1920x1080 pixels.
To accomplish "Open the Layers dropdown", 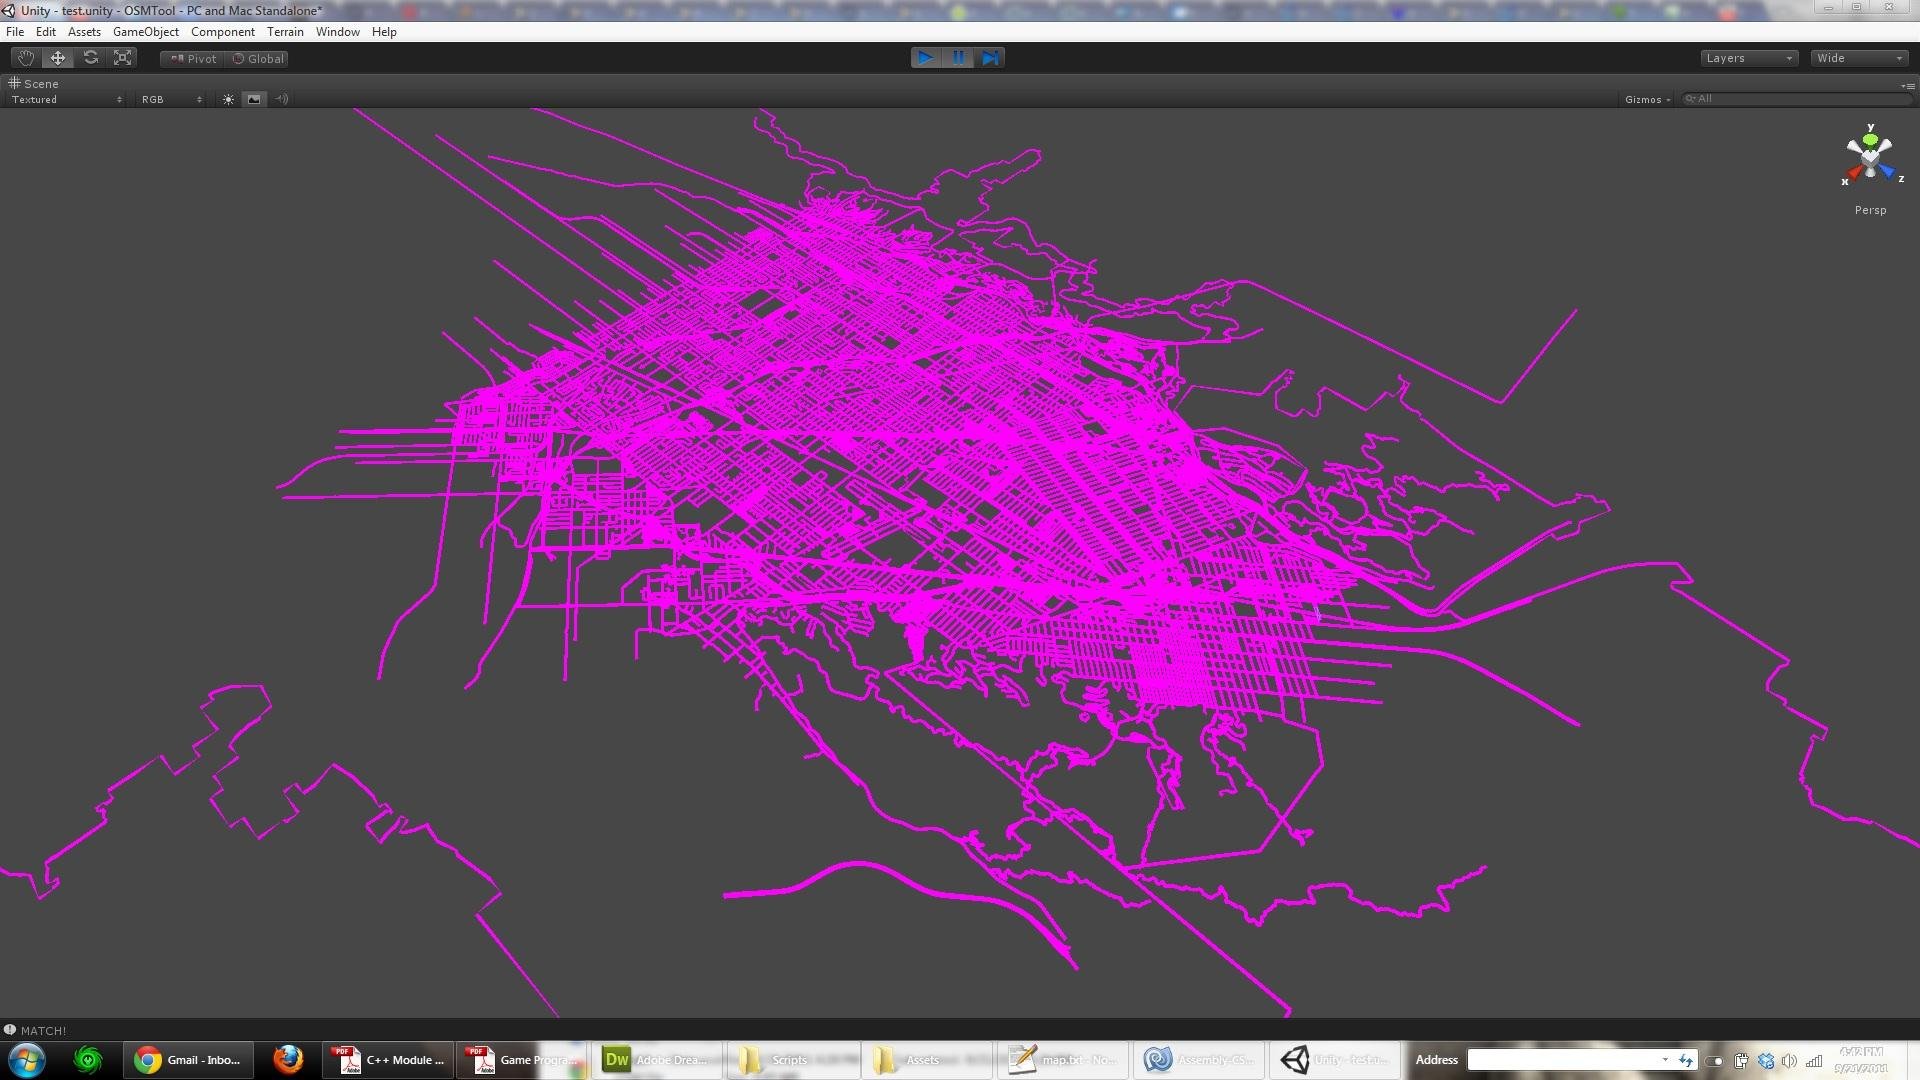I will pyautogui.click(x=1748, y=57).
